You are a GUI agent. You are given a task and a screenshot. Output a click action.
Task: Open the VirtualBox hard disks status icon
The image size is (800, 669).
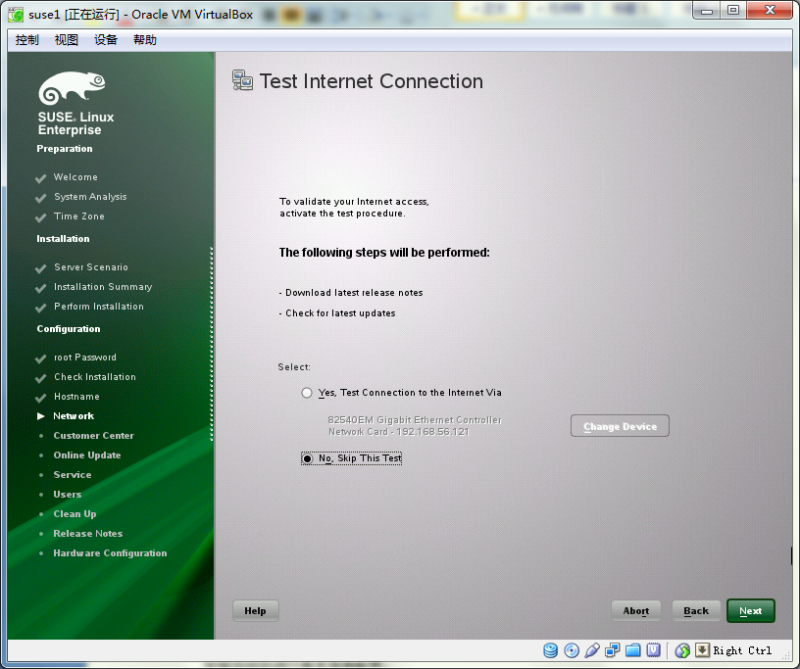coord(550,650)
